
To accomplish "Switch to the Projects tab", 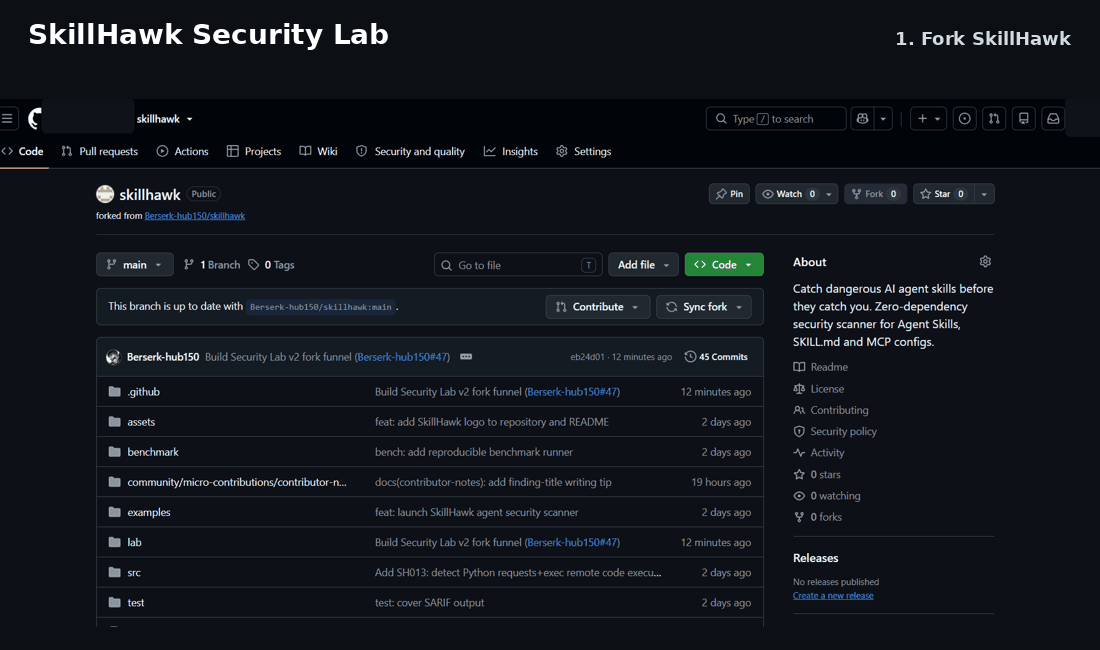I will tap(254, 151).
